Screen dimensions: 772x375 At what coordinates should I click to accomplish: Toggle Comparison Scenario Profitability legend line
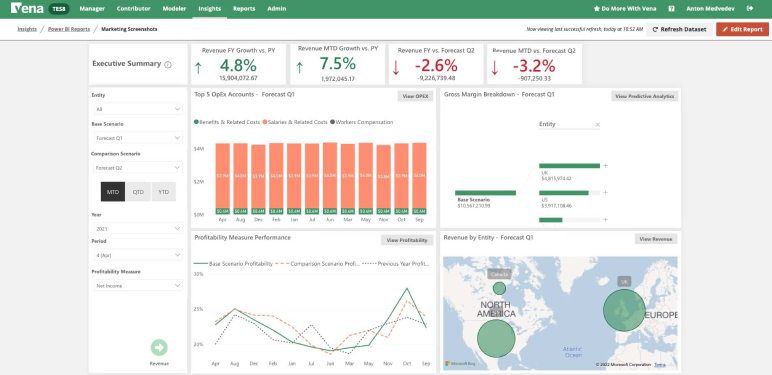click(x=318, y=264)
